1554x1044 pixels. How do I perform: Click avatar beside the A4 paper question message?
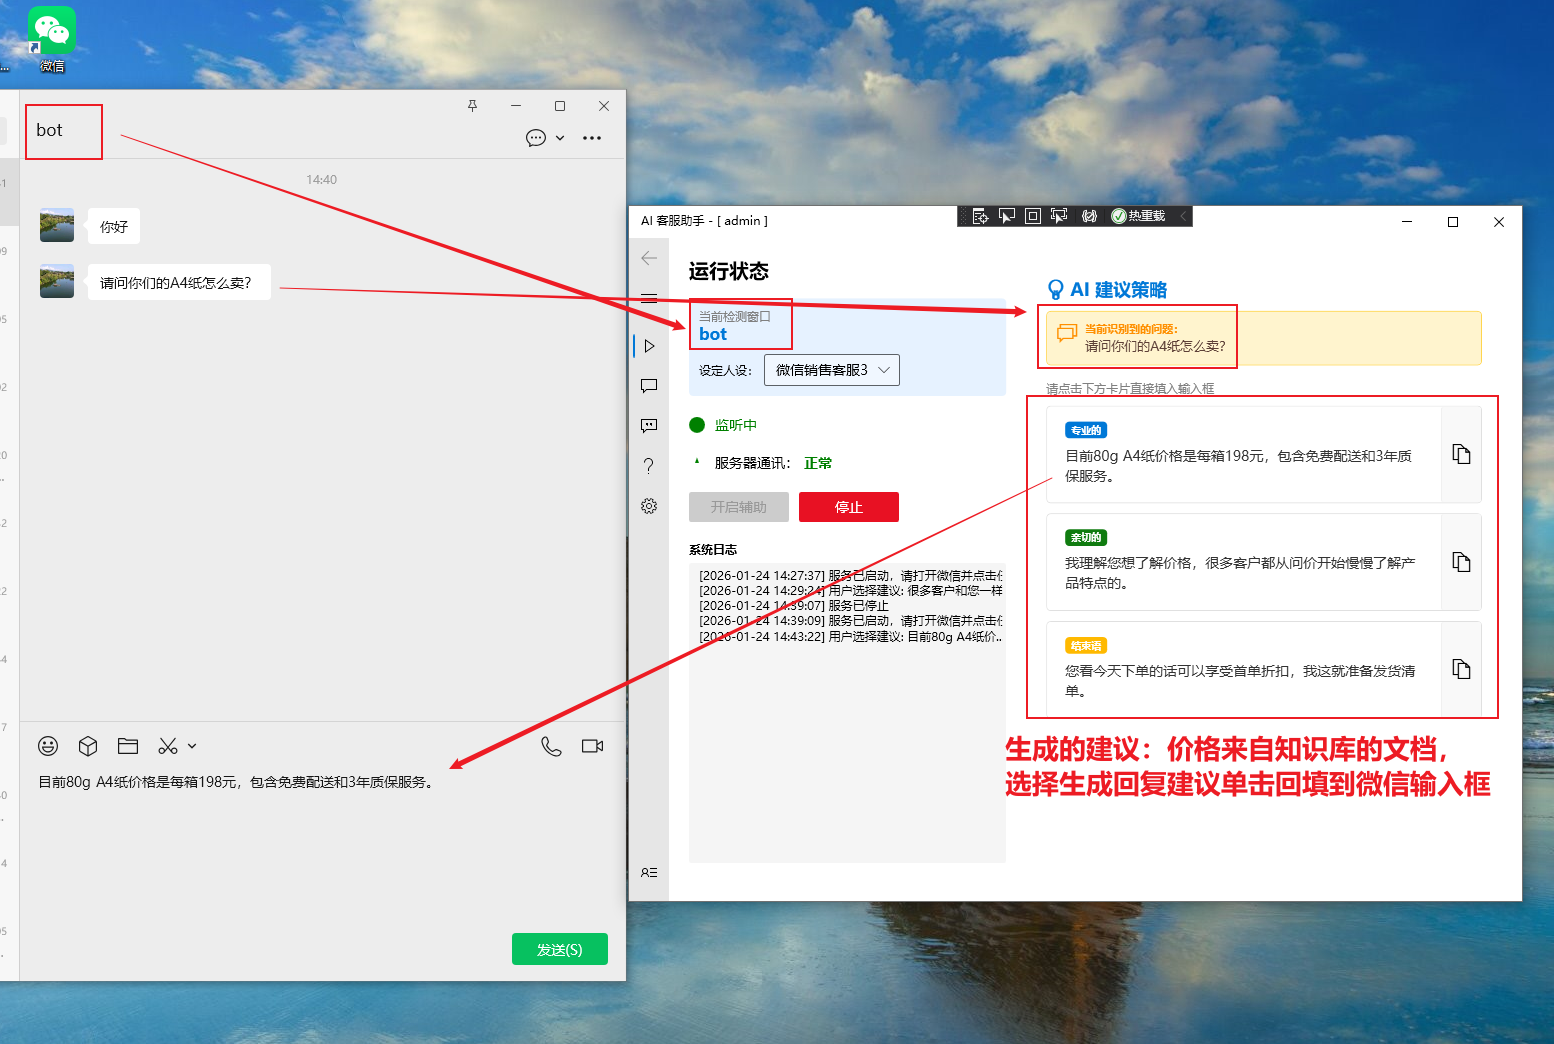point(57,281)
